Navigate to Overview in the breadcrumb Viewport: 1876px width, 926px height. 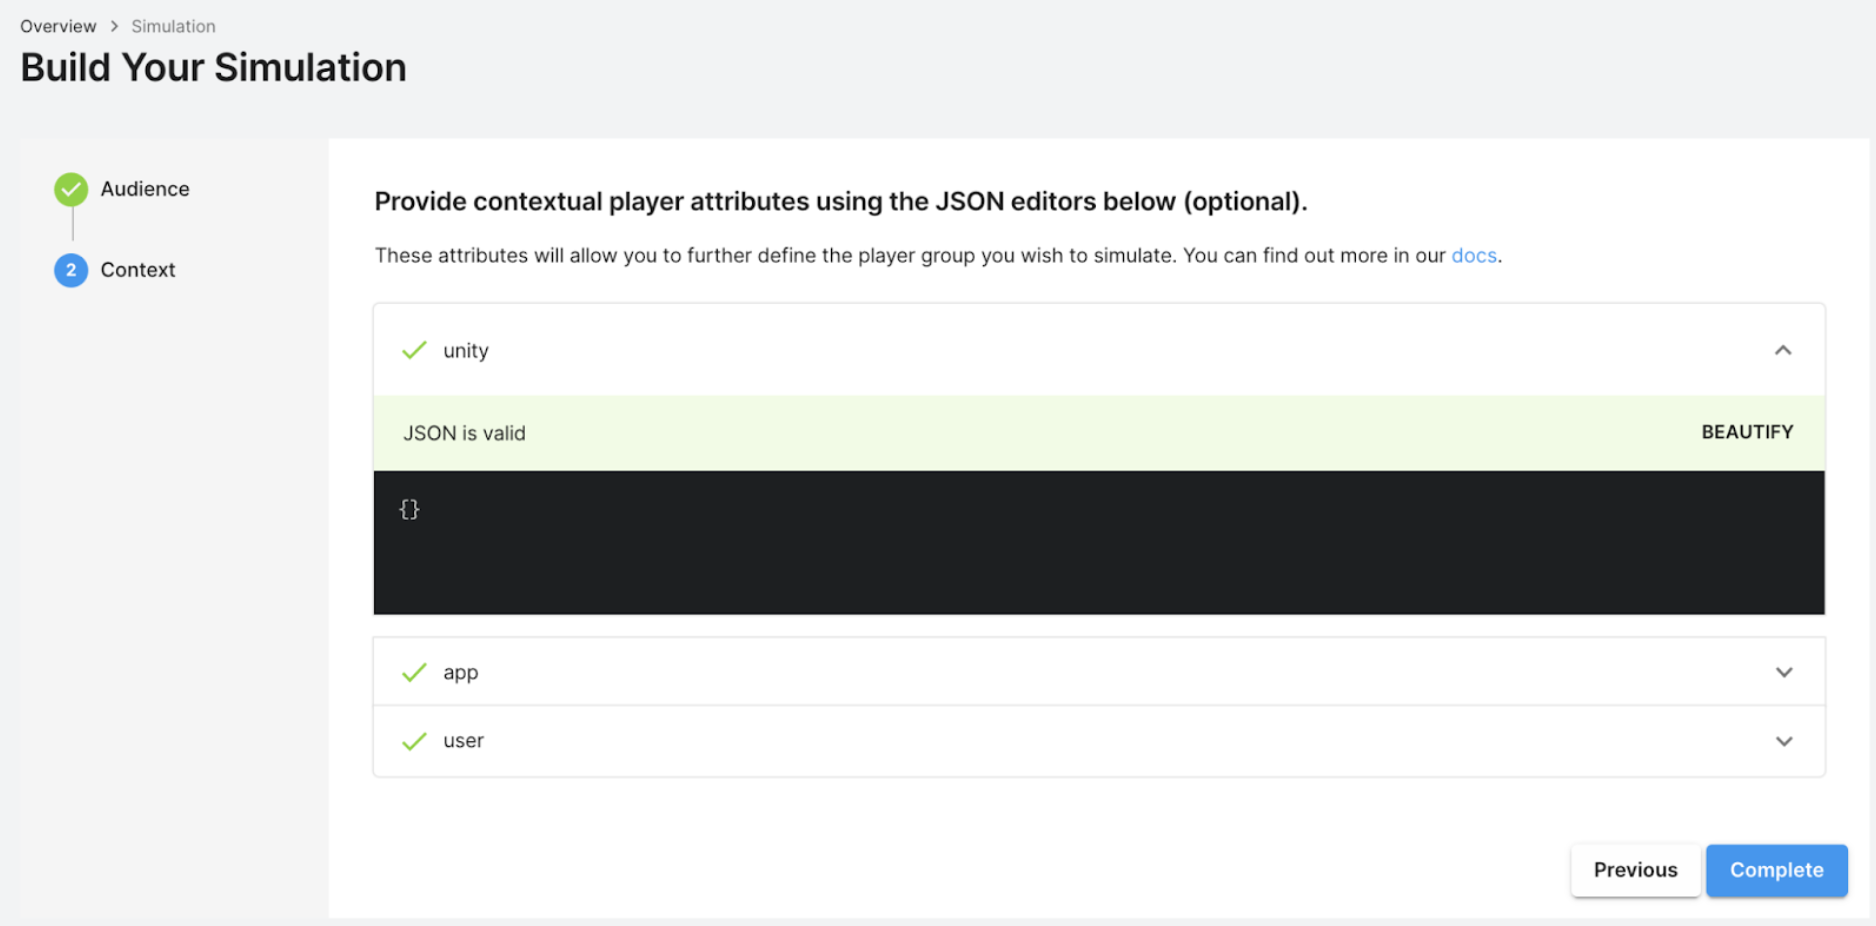[x=58, y=26]
